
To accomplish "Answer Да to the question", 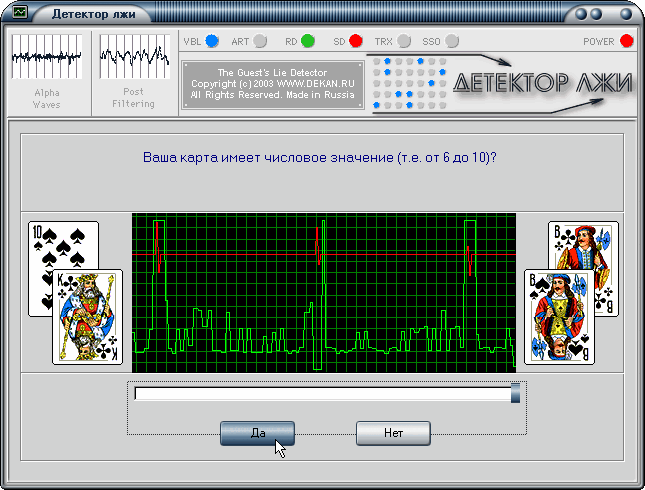I will click(258, 433).
